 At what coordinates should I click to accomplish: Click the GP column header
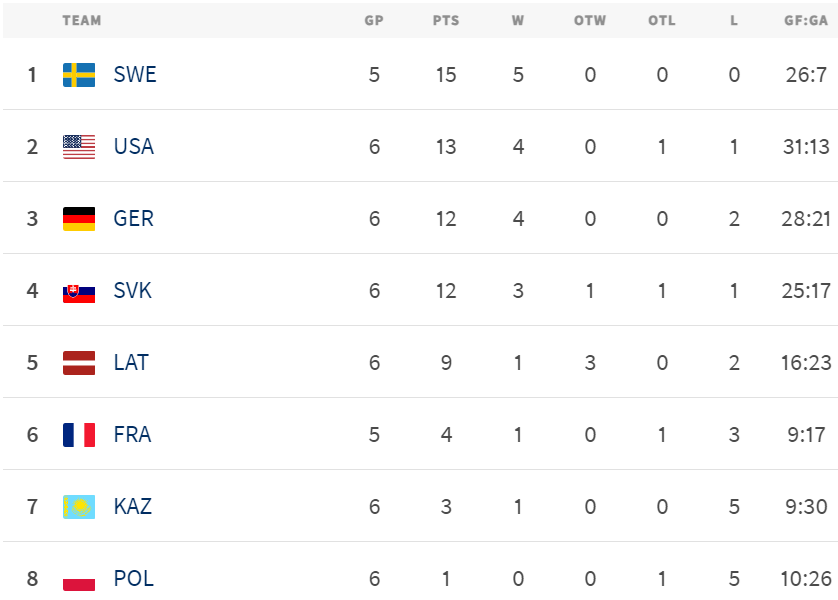pos(374,20)
